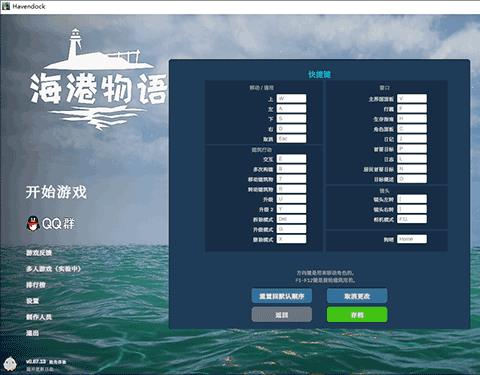Show 制作人员 credits
Image resolution: width=480 pixels, height=375 pixels.
click(x=39, y=317)
